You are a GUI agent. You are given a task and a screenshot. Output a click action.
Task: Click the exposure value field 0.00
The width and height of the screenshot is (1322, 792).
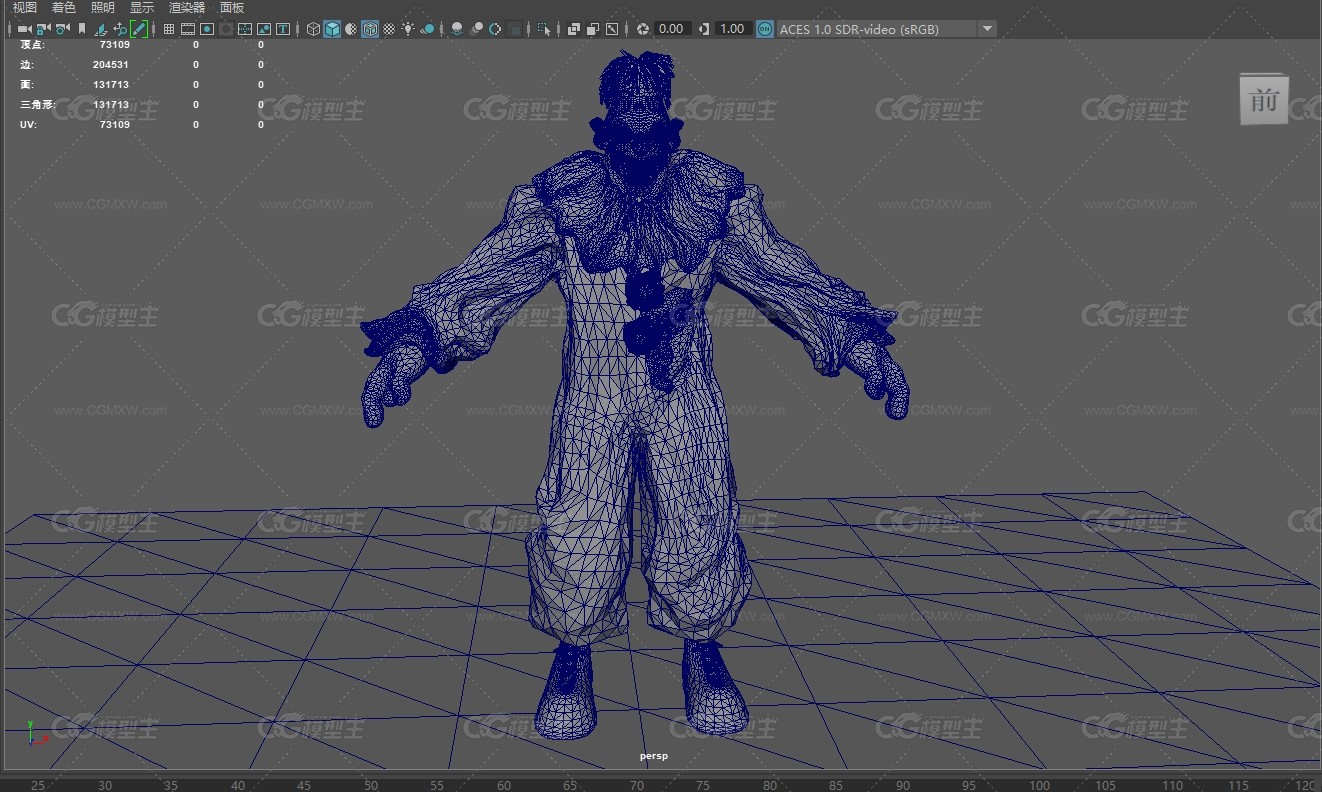(671, 29)
